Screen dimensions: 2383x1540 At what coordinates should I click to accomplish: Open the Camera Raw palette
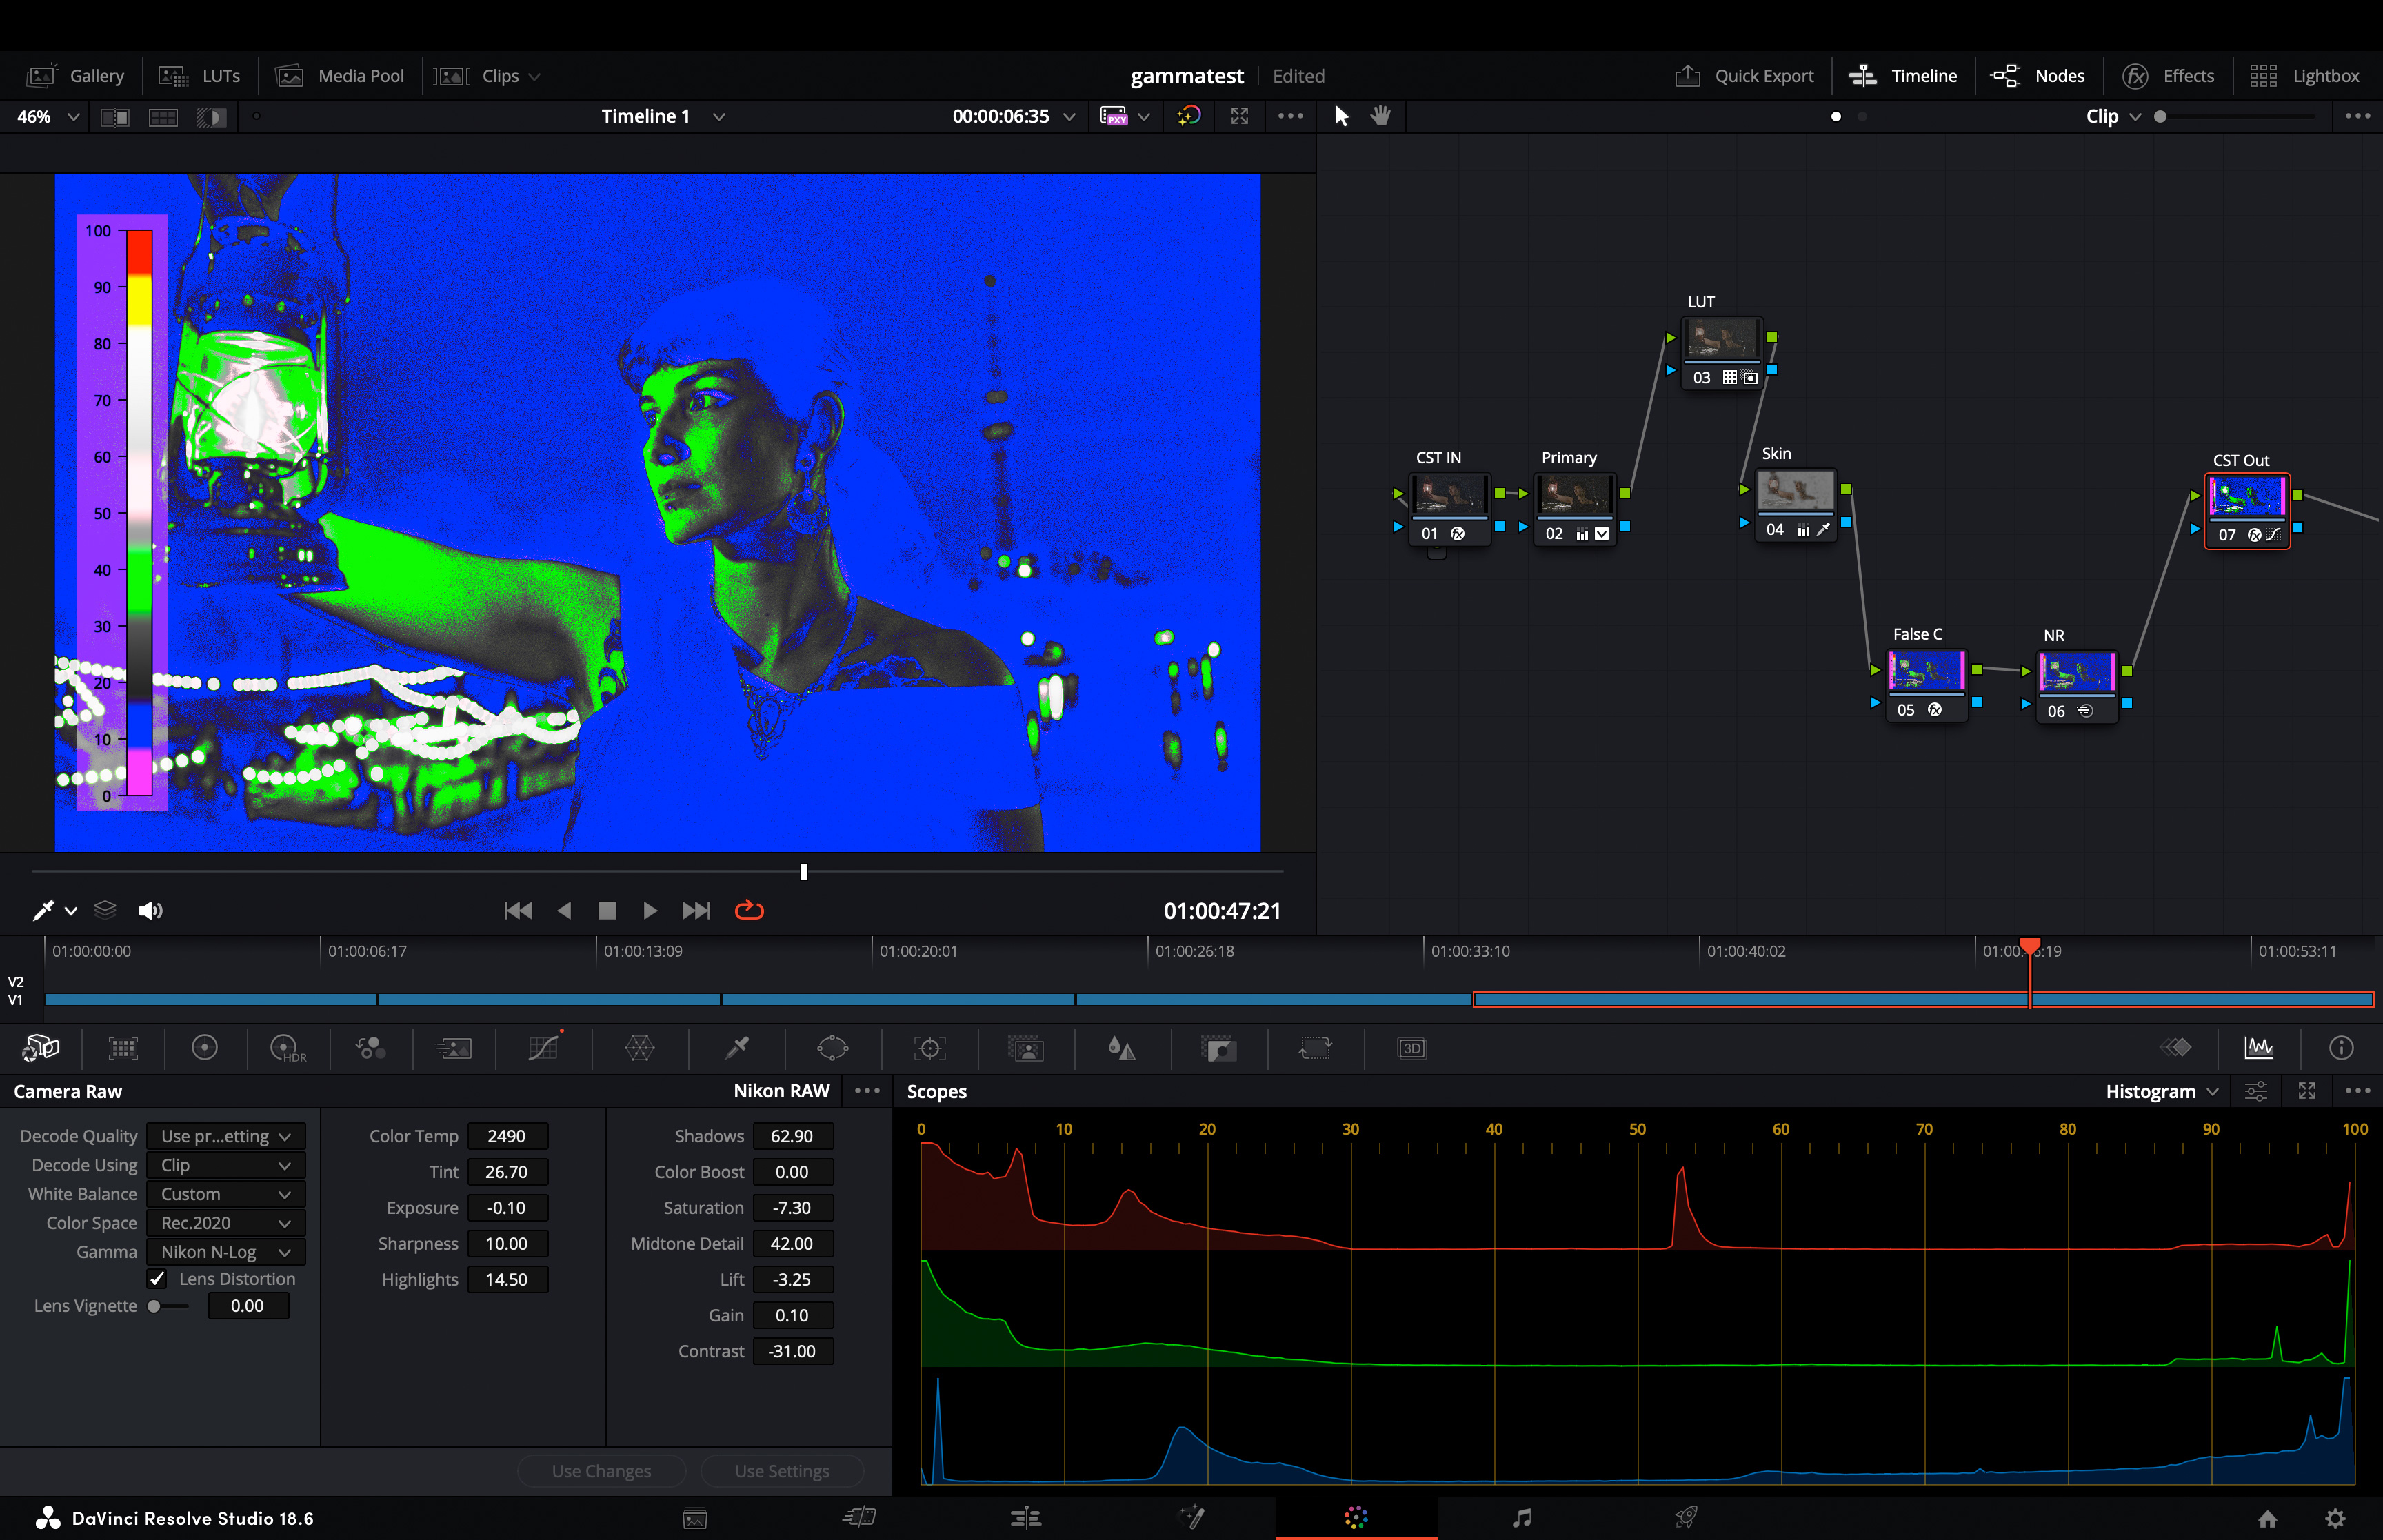click(41, 1048)
